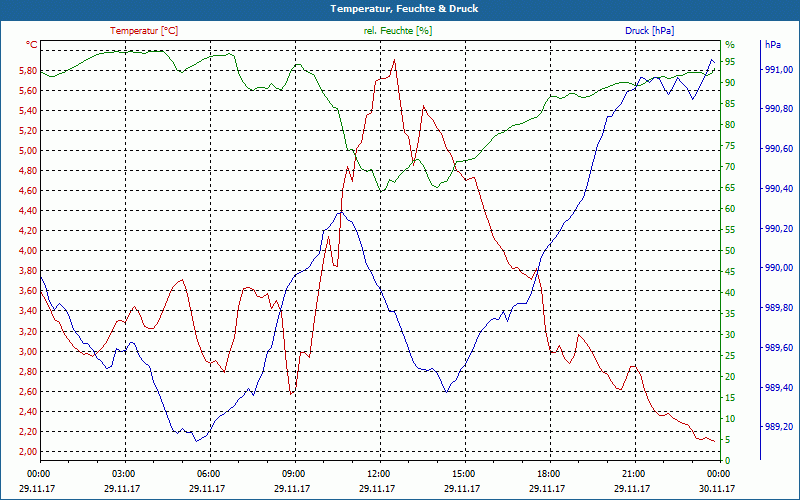
Task: Click the 4,40 temperature axis value
Action: click(29, 211)
